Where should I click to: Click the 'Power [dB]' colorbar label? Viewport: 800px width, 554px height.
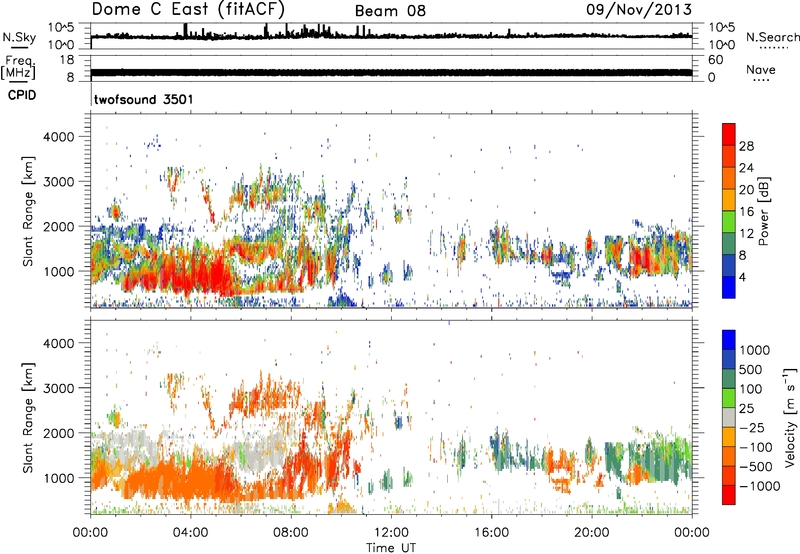[763, 211]
